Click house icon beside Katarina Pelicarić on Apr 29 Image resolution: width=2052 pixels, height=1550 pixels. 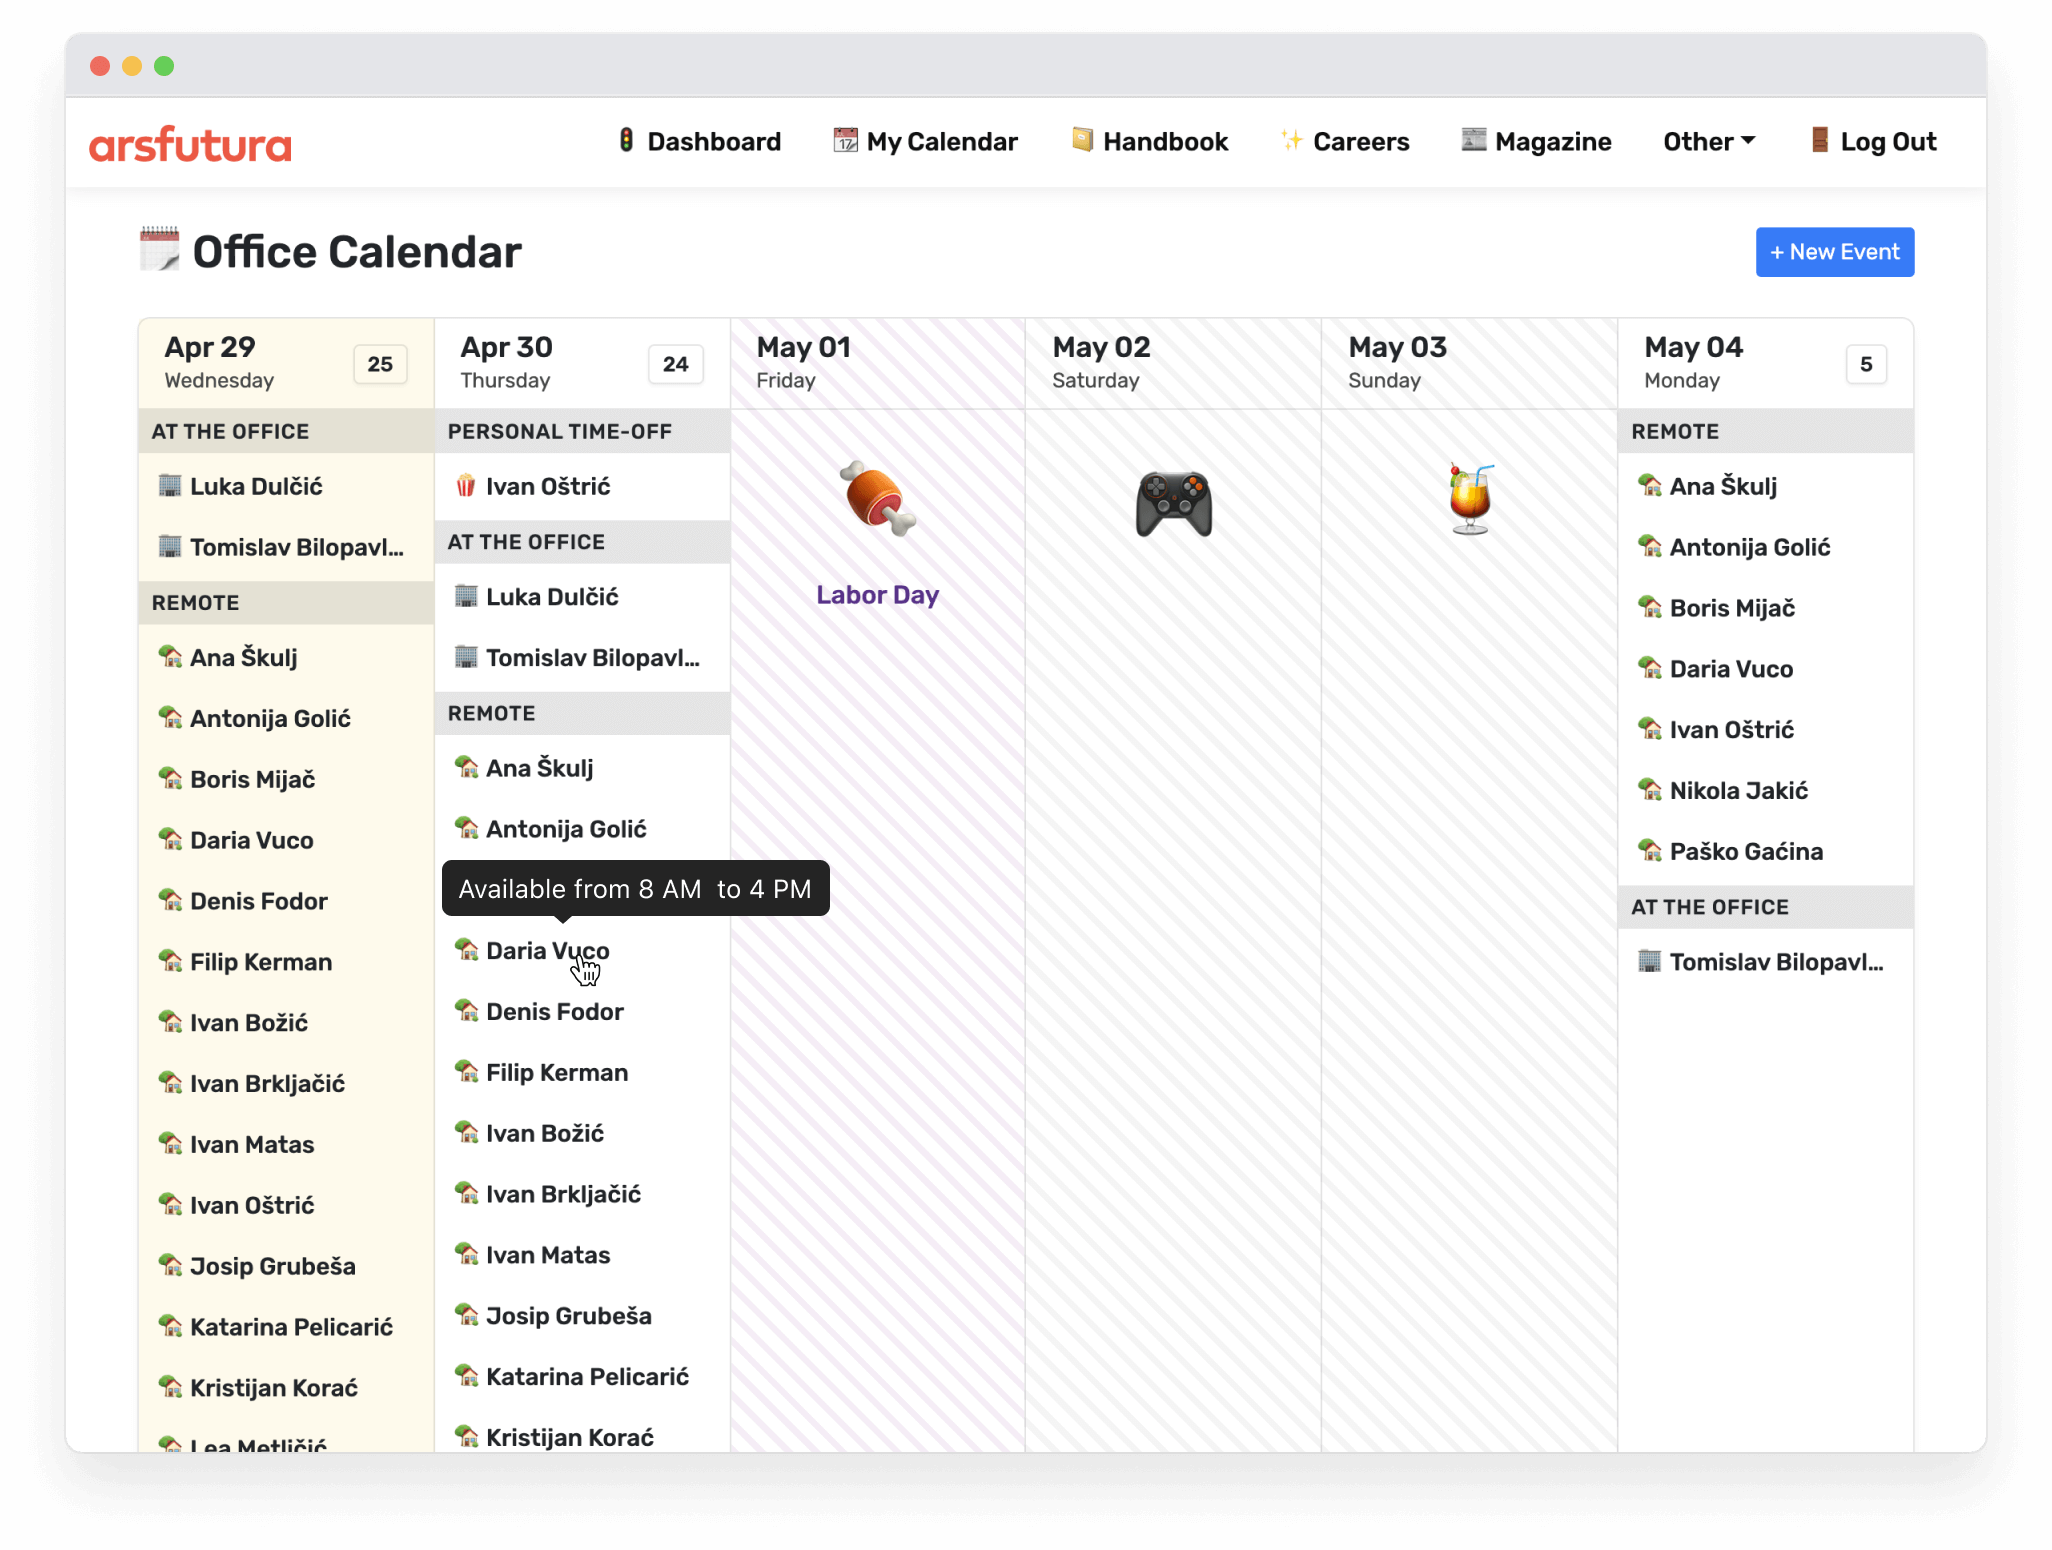[170, 1326]
